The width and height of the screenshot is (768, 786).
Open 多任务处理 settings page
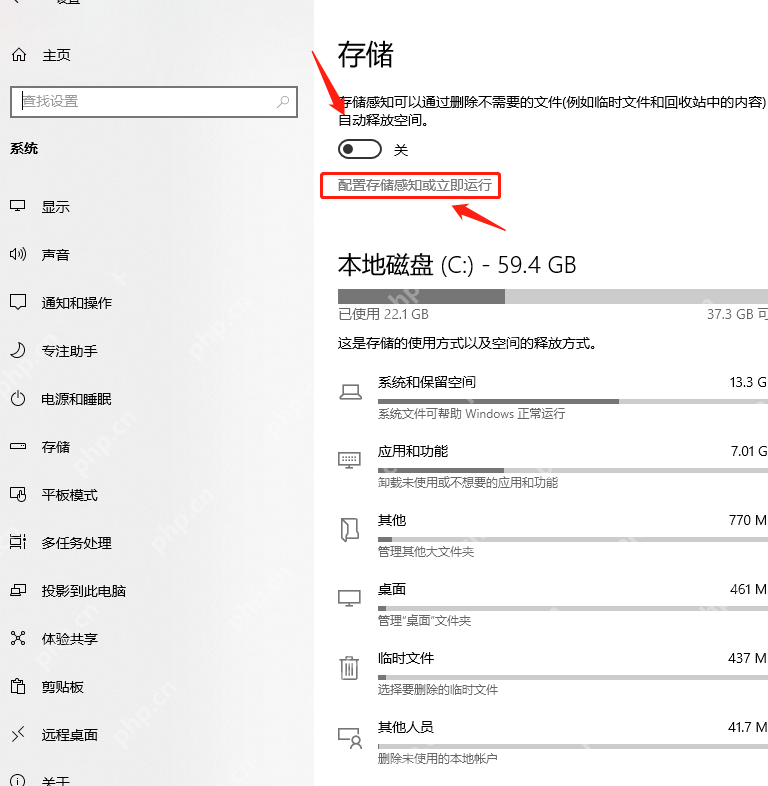[x=77, y=543]
